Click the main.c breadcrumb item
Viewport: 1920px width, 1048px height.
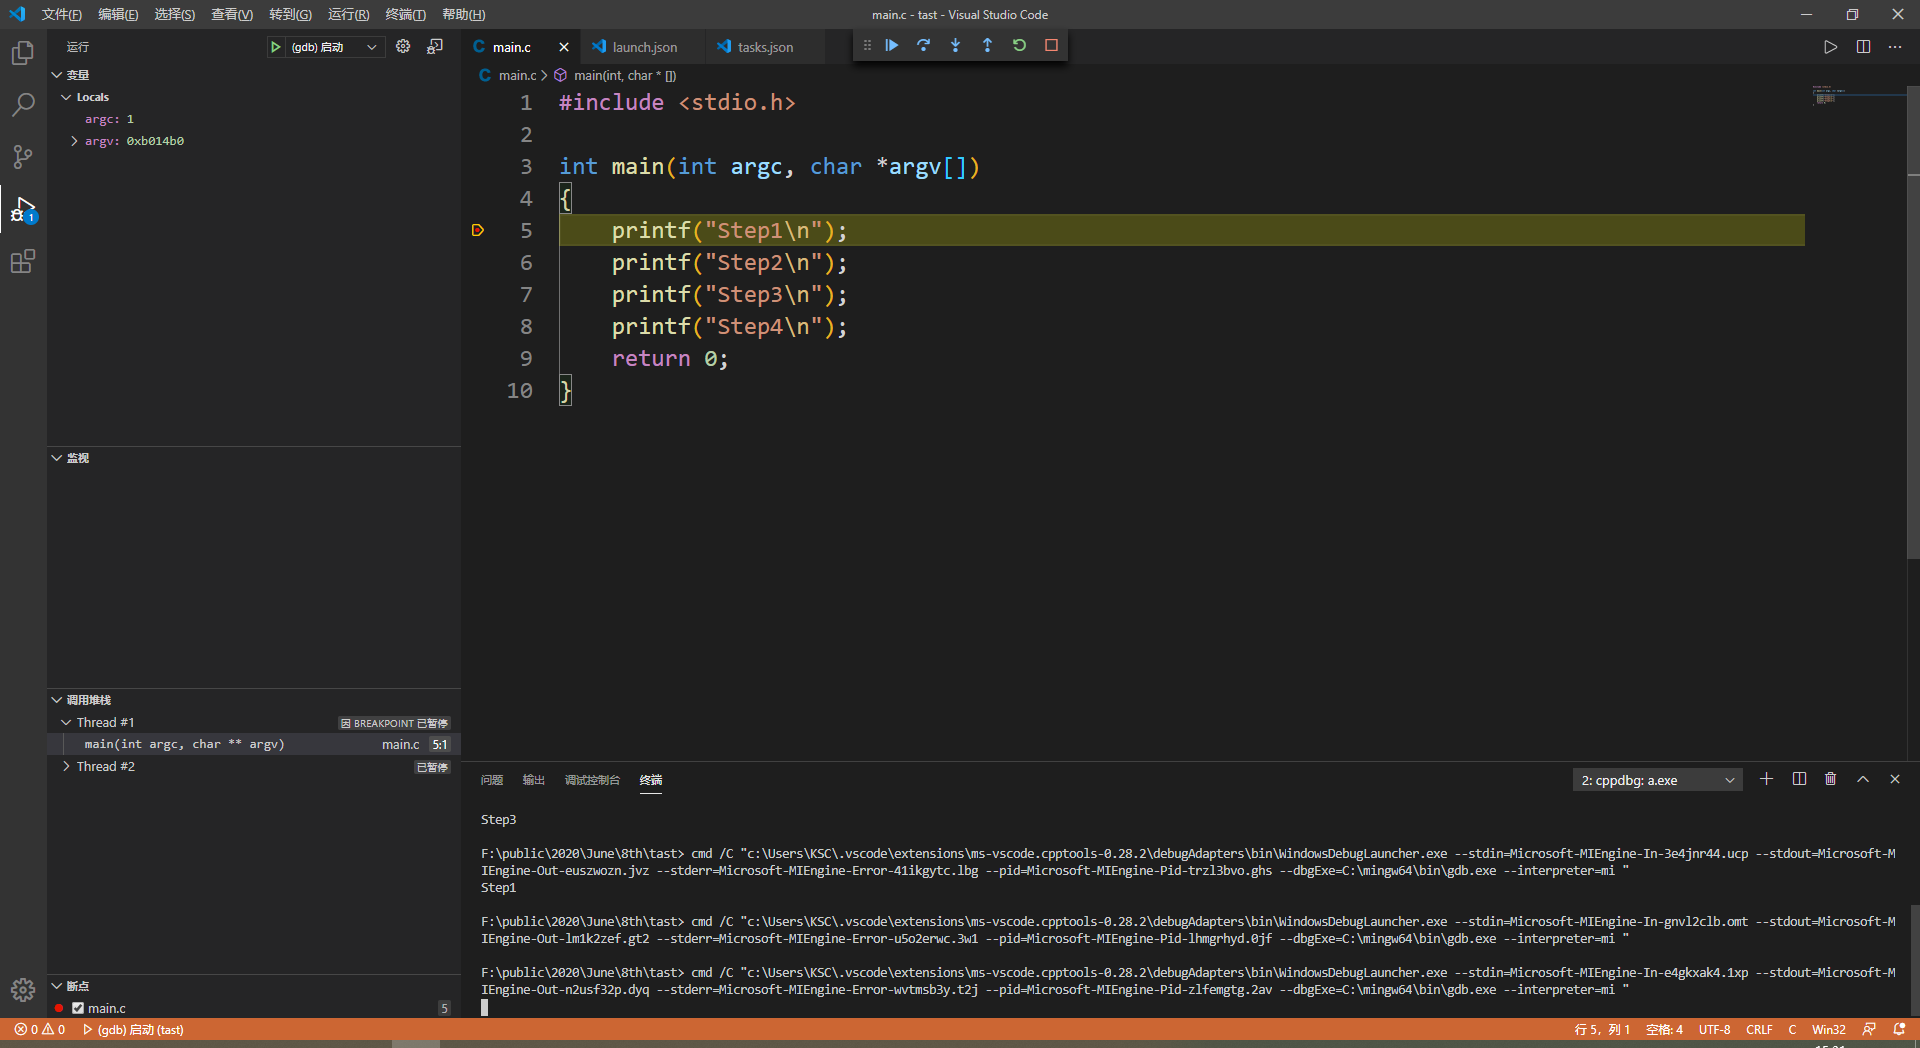click(509, 75)
